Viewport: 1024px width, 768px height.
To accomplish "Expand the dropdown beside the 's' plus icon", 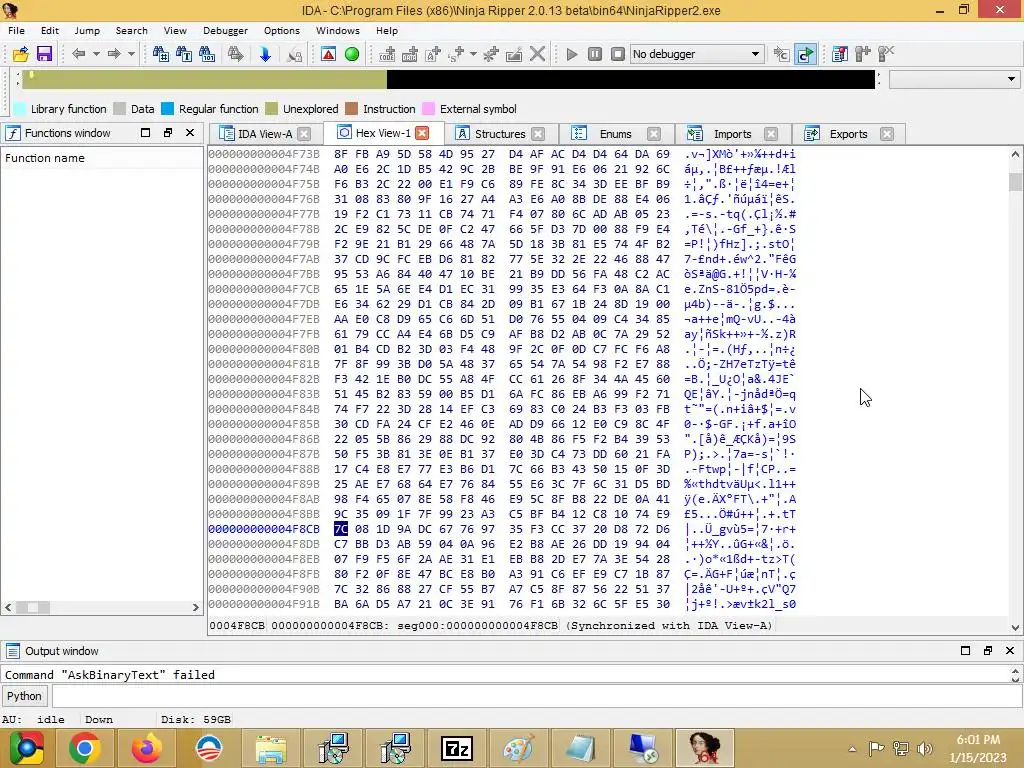I will coord(473,54).
